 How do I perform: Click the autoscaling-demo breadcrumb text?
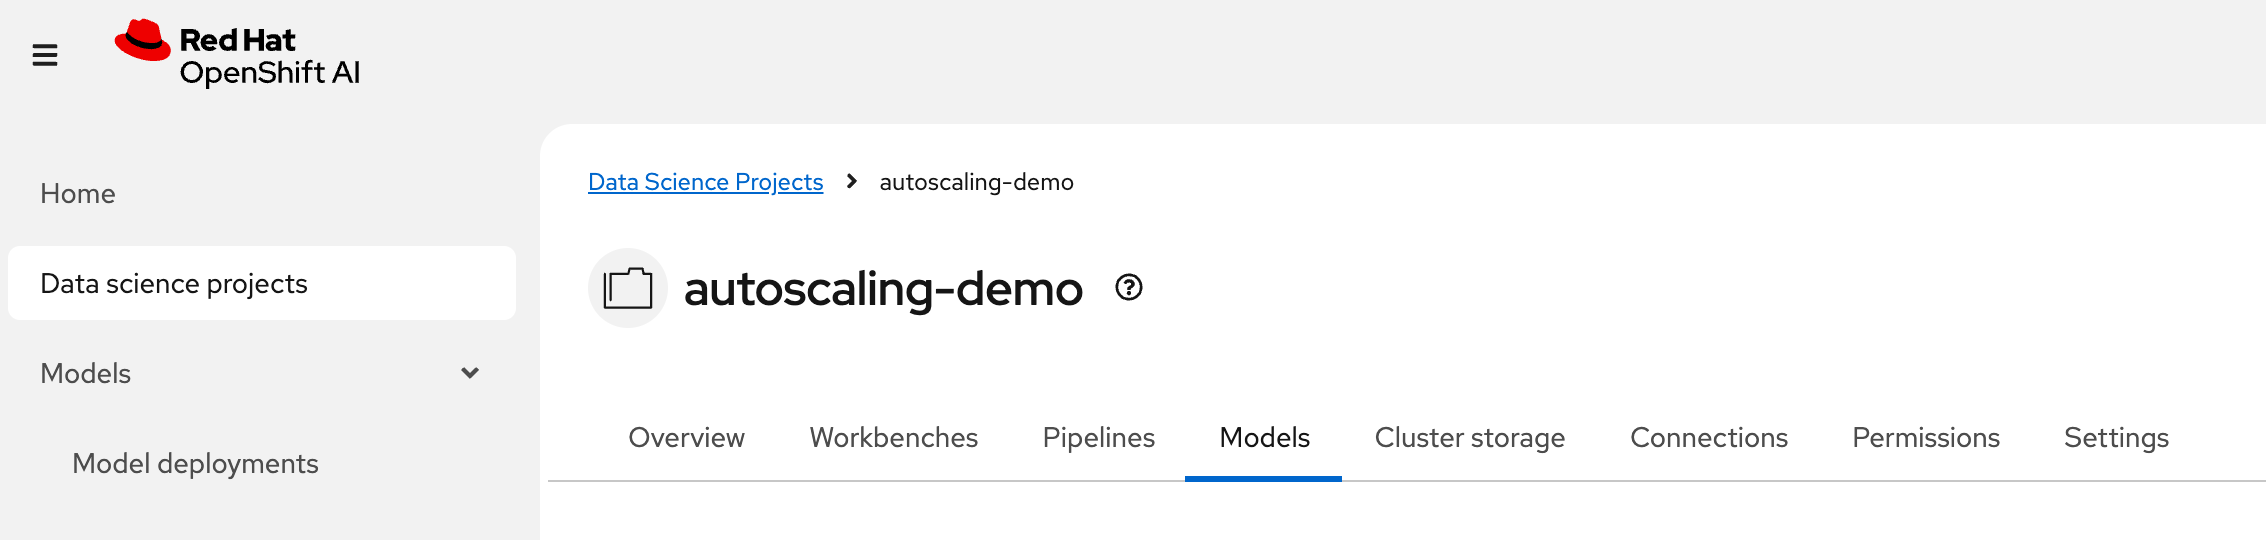click(x=976, y=182)
